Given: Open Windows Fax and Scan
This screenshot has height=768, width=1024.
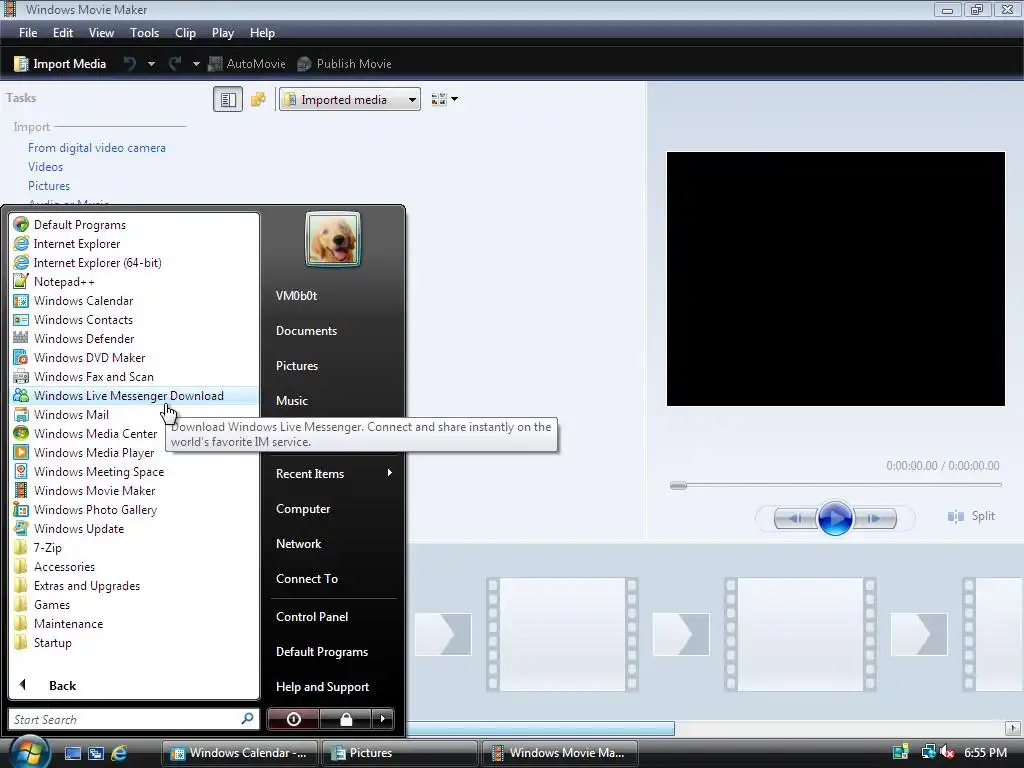Looking at the screenshot, I should (x=135, y=376).
